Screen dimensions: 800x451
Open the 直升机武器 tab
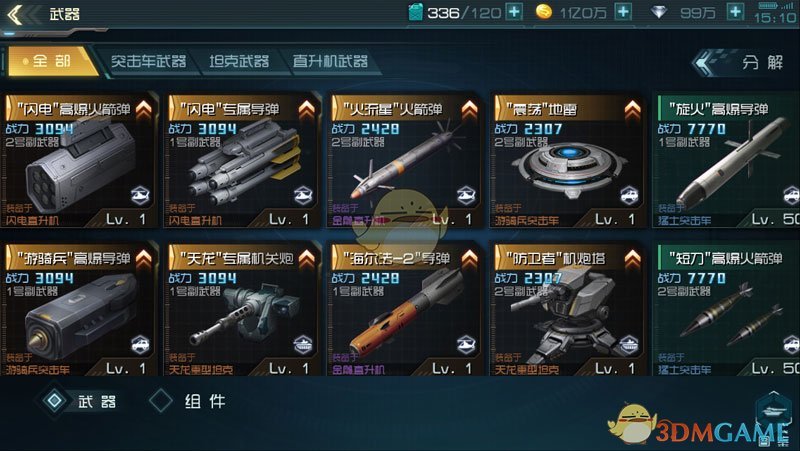point(330,62)
